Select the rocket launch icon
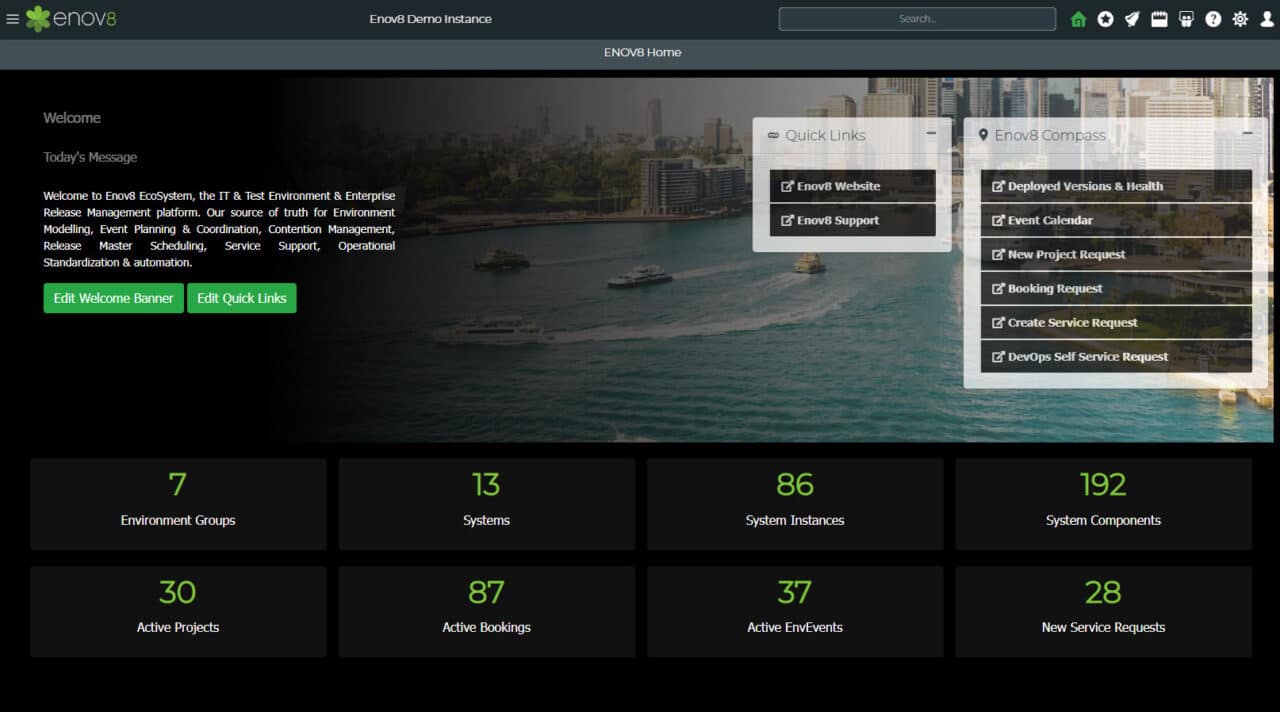This screenshot has height=712, width=1280. [x=1132, y=18]
